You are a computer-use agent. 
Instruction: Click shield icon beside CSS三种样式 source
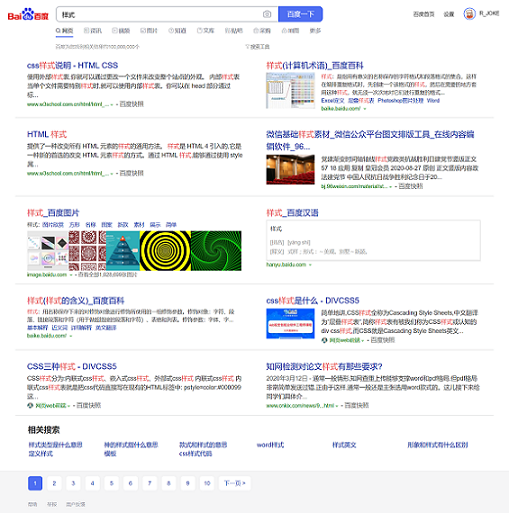coord(30,405)
